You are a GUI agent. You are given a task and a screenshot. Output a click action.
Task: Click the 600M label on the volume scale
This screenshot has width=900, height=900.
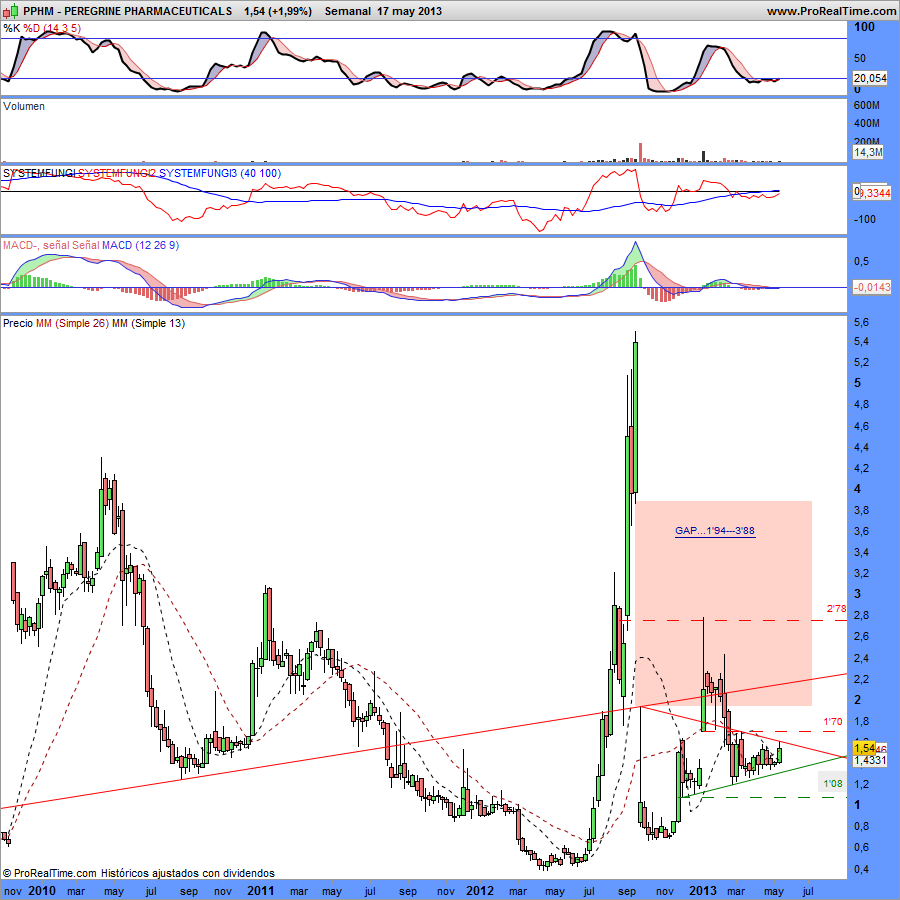[x=867, y=106]
